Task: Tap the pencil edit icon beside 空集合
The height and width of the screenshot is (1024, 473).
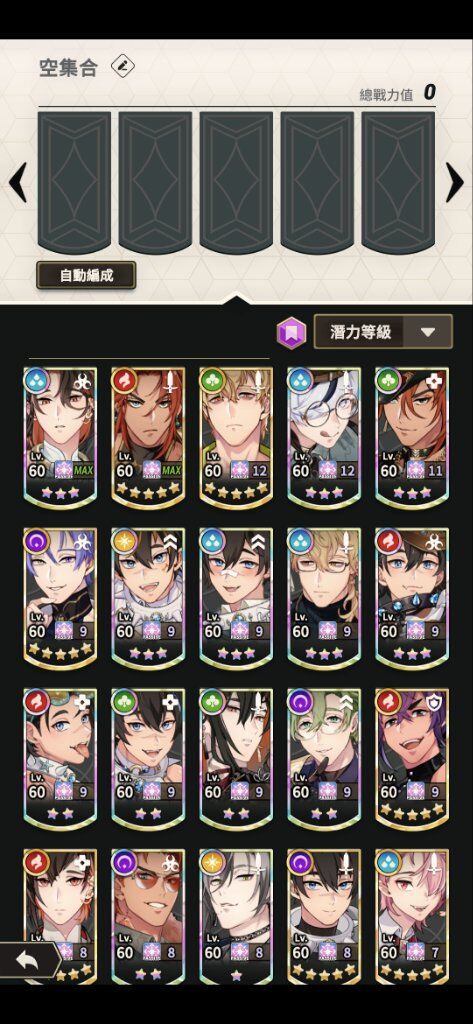Action: click(122, 66)
